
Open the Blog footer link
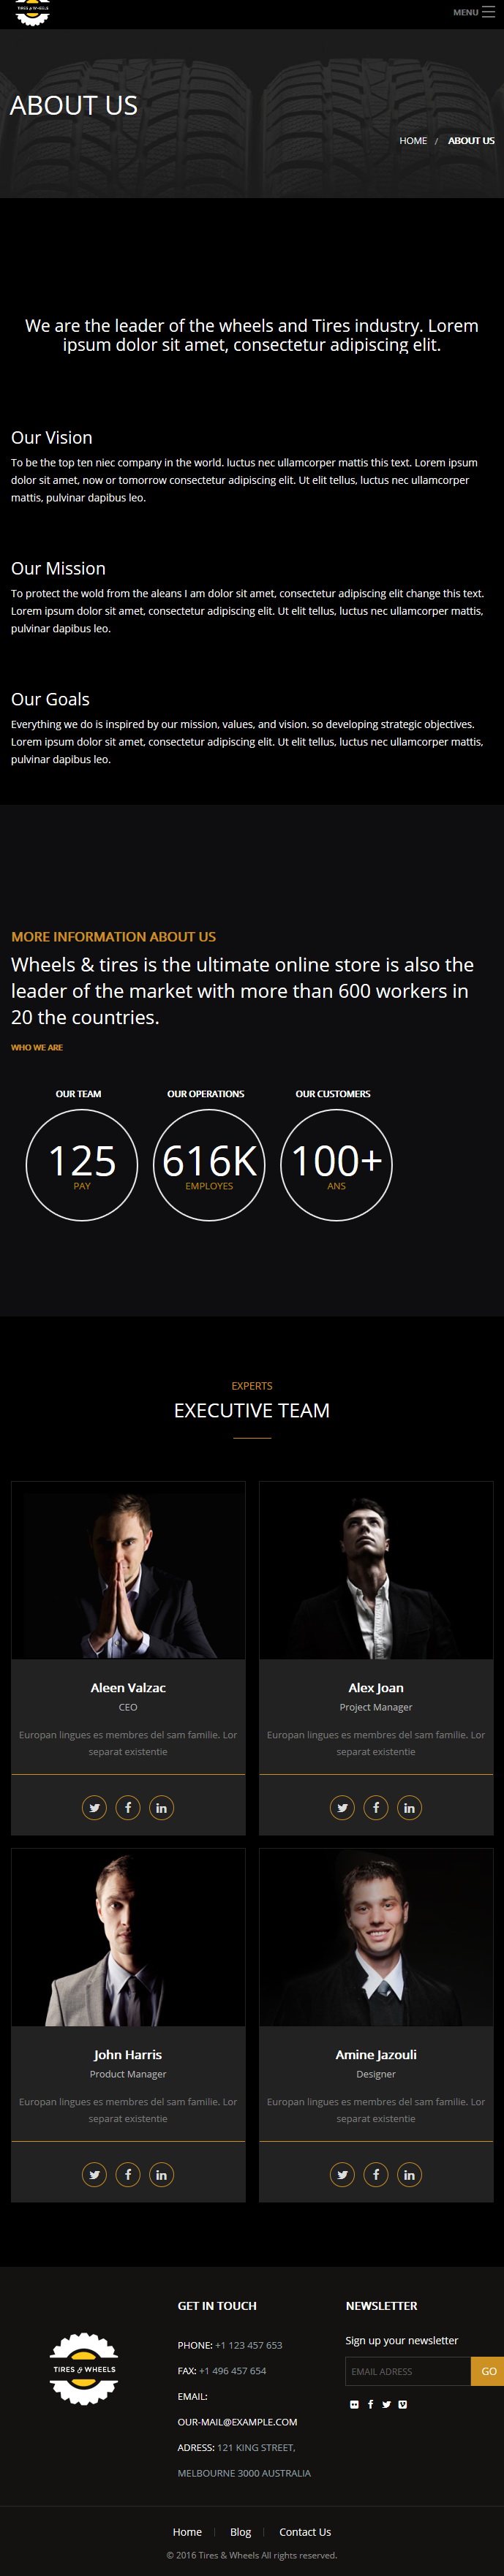[x=240, y=2532]
